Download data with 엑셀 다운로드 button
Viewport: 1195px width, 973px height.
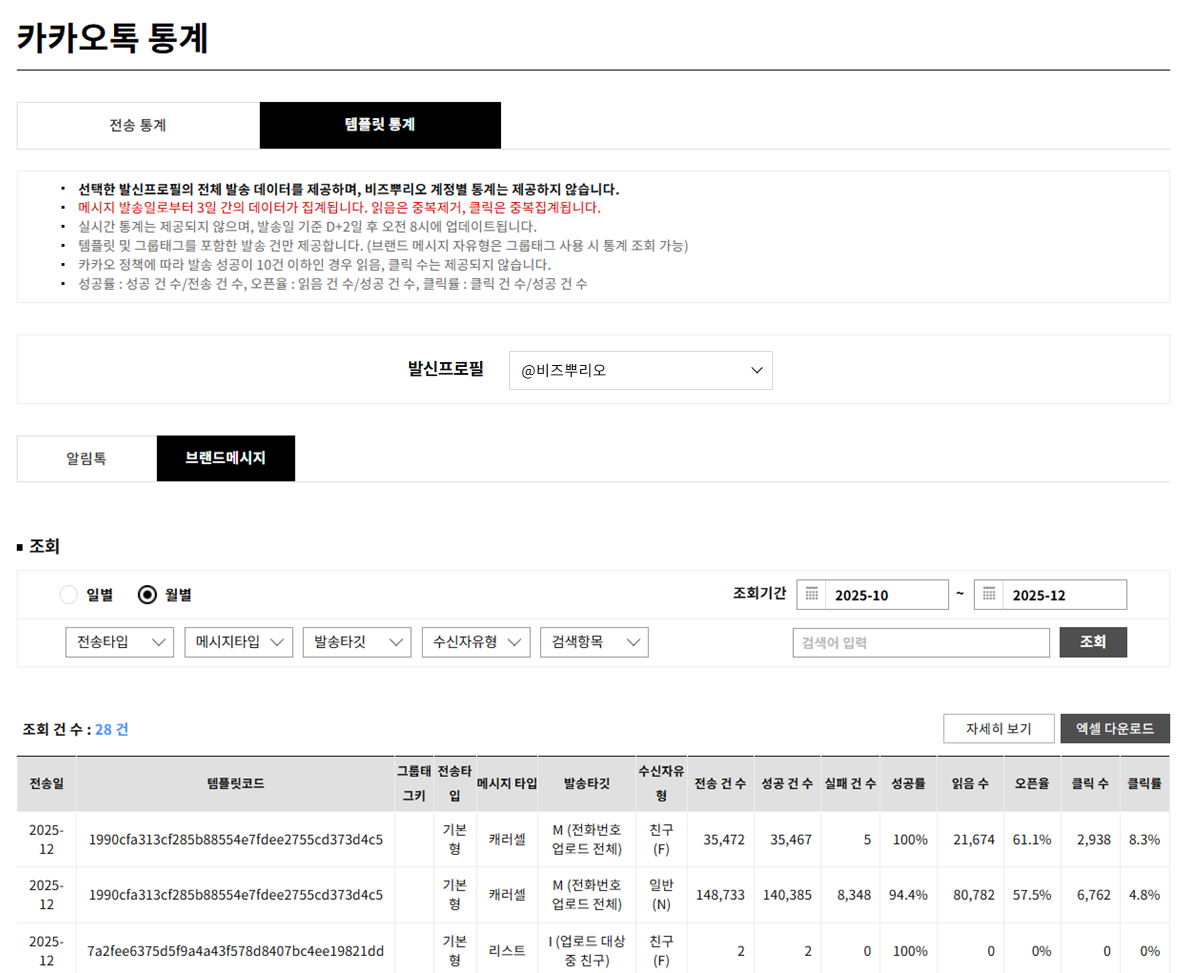(x=1114, y=729)
